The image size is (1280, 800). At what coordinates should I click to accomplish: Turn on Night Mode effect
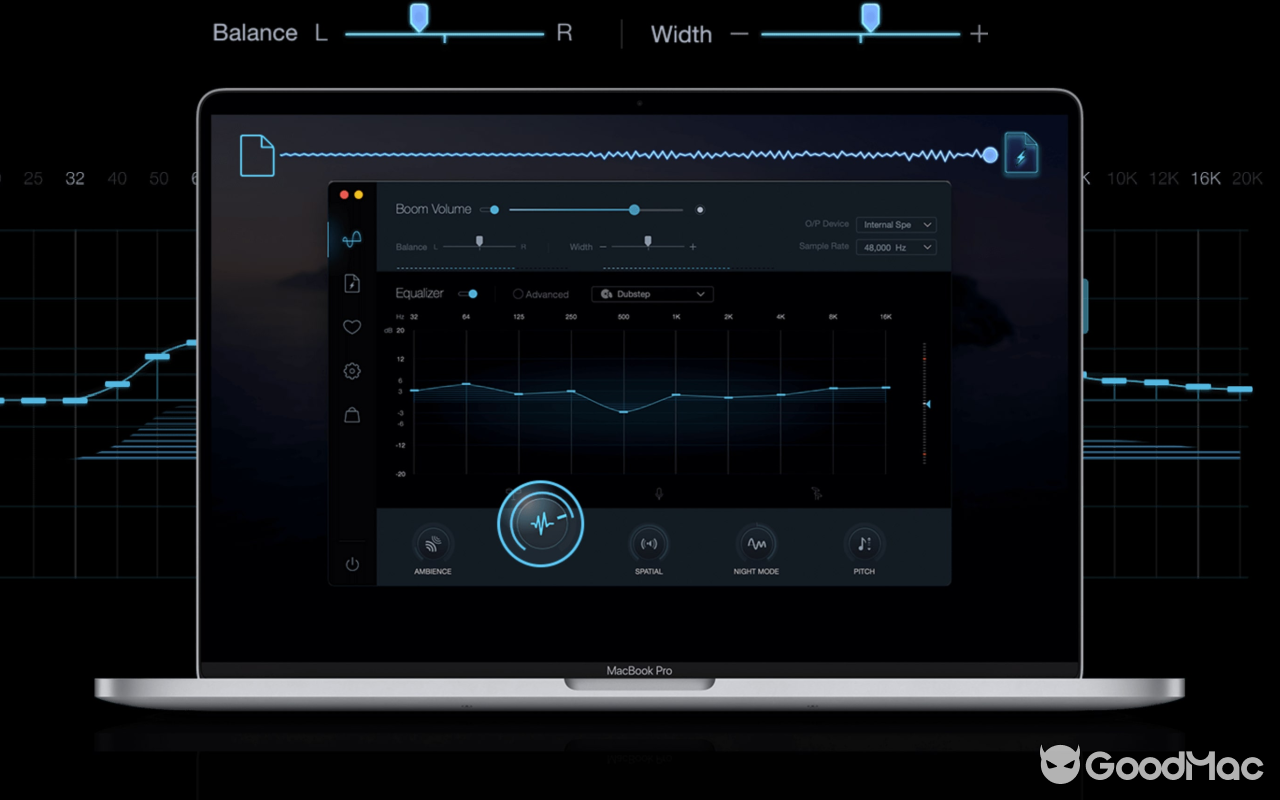click(x=756, y=543)
